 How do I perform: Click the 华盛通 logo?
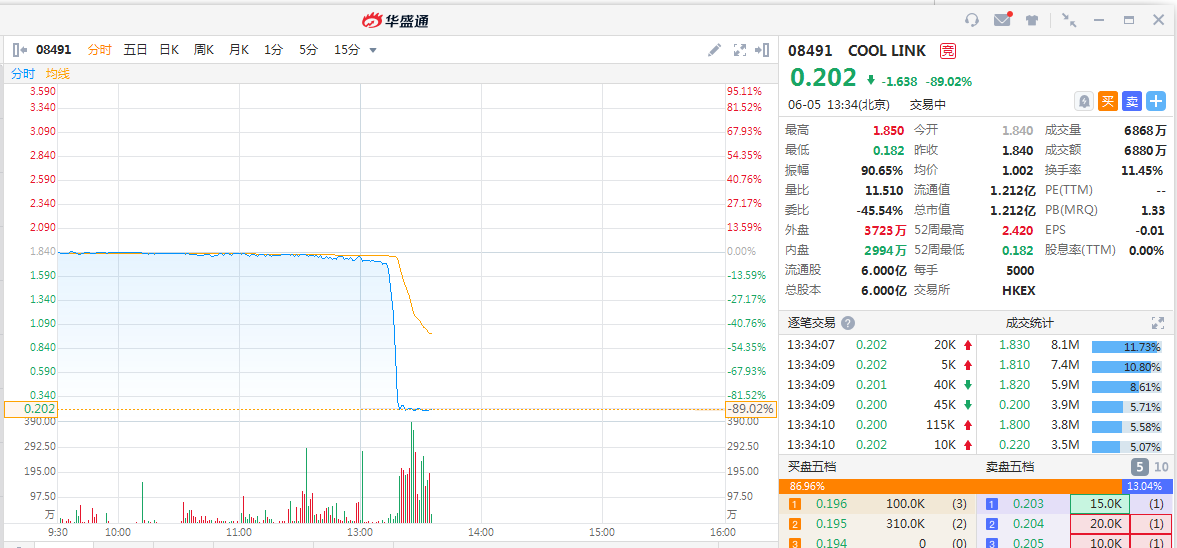pos(396,20)
